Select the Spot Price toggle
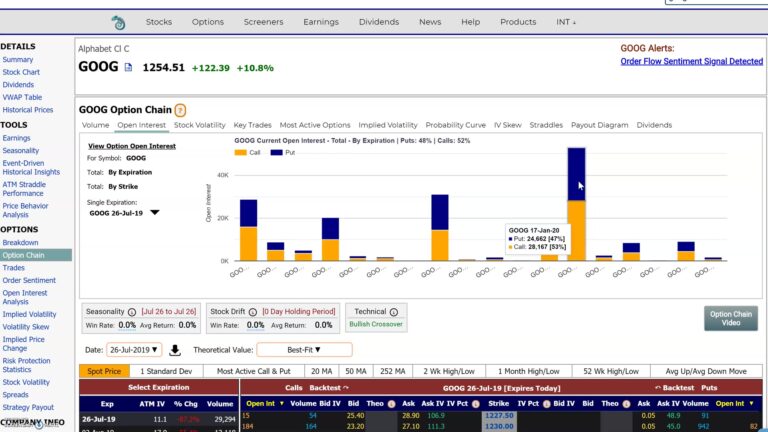Viewport: 768px width, 432px height. pos(104,371)
